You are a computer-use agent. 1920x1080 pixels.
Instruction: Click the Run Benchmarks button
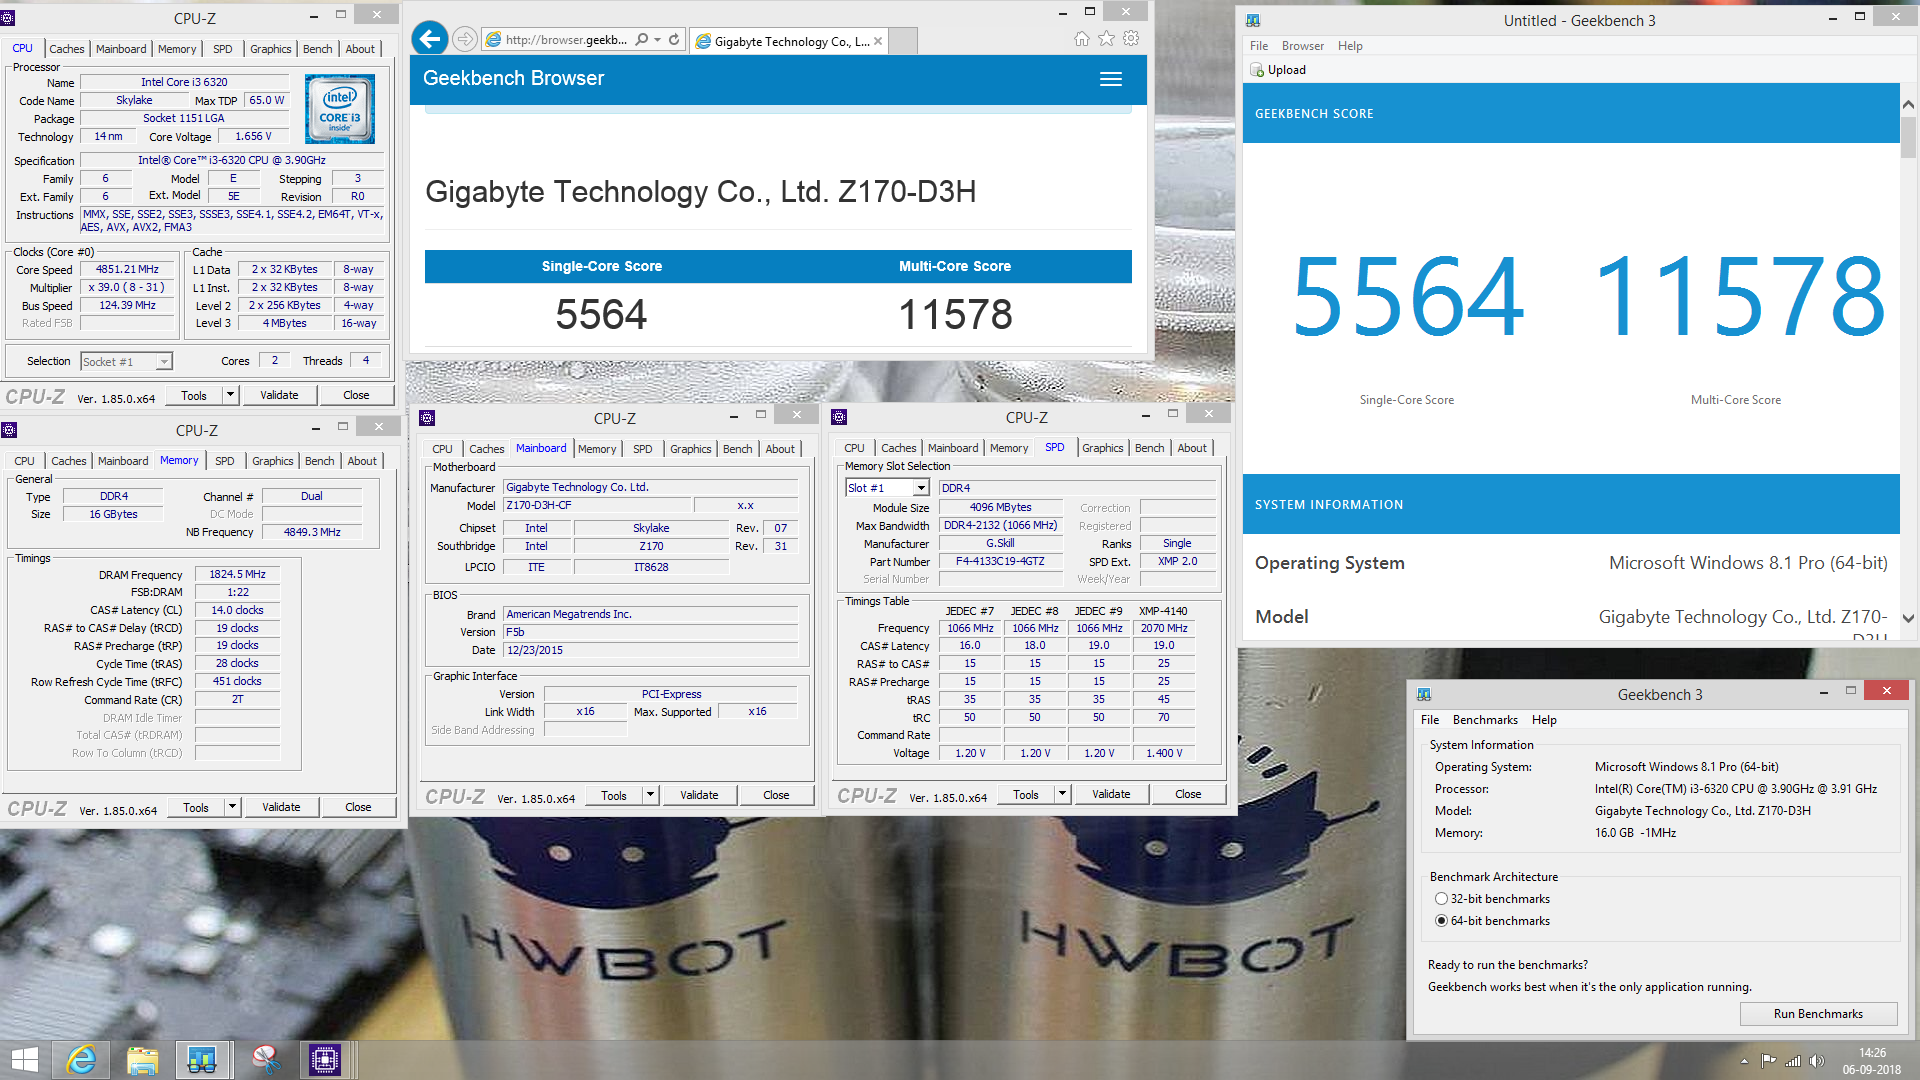[1818, 1014]
